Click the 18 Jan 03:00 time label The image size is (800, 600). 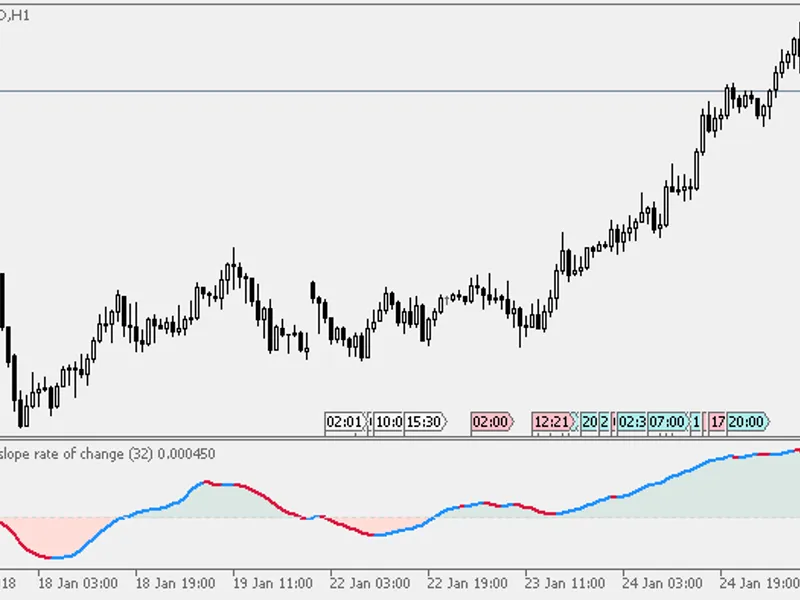(78, 583)
